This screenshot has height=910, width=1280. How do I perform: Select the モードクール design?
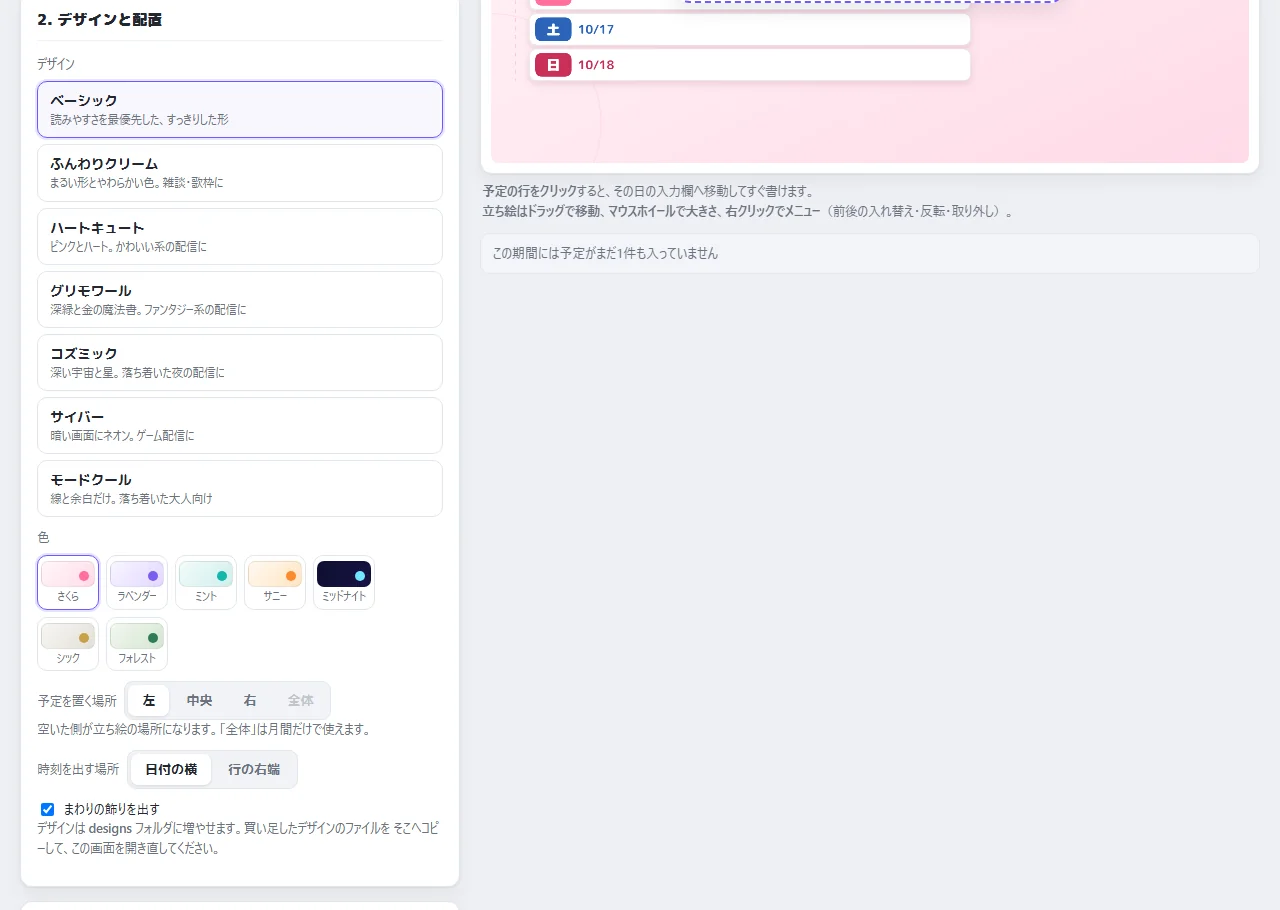pos(240,488)
